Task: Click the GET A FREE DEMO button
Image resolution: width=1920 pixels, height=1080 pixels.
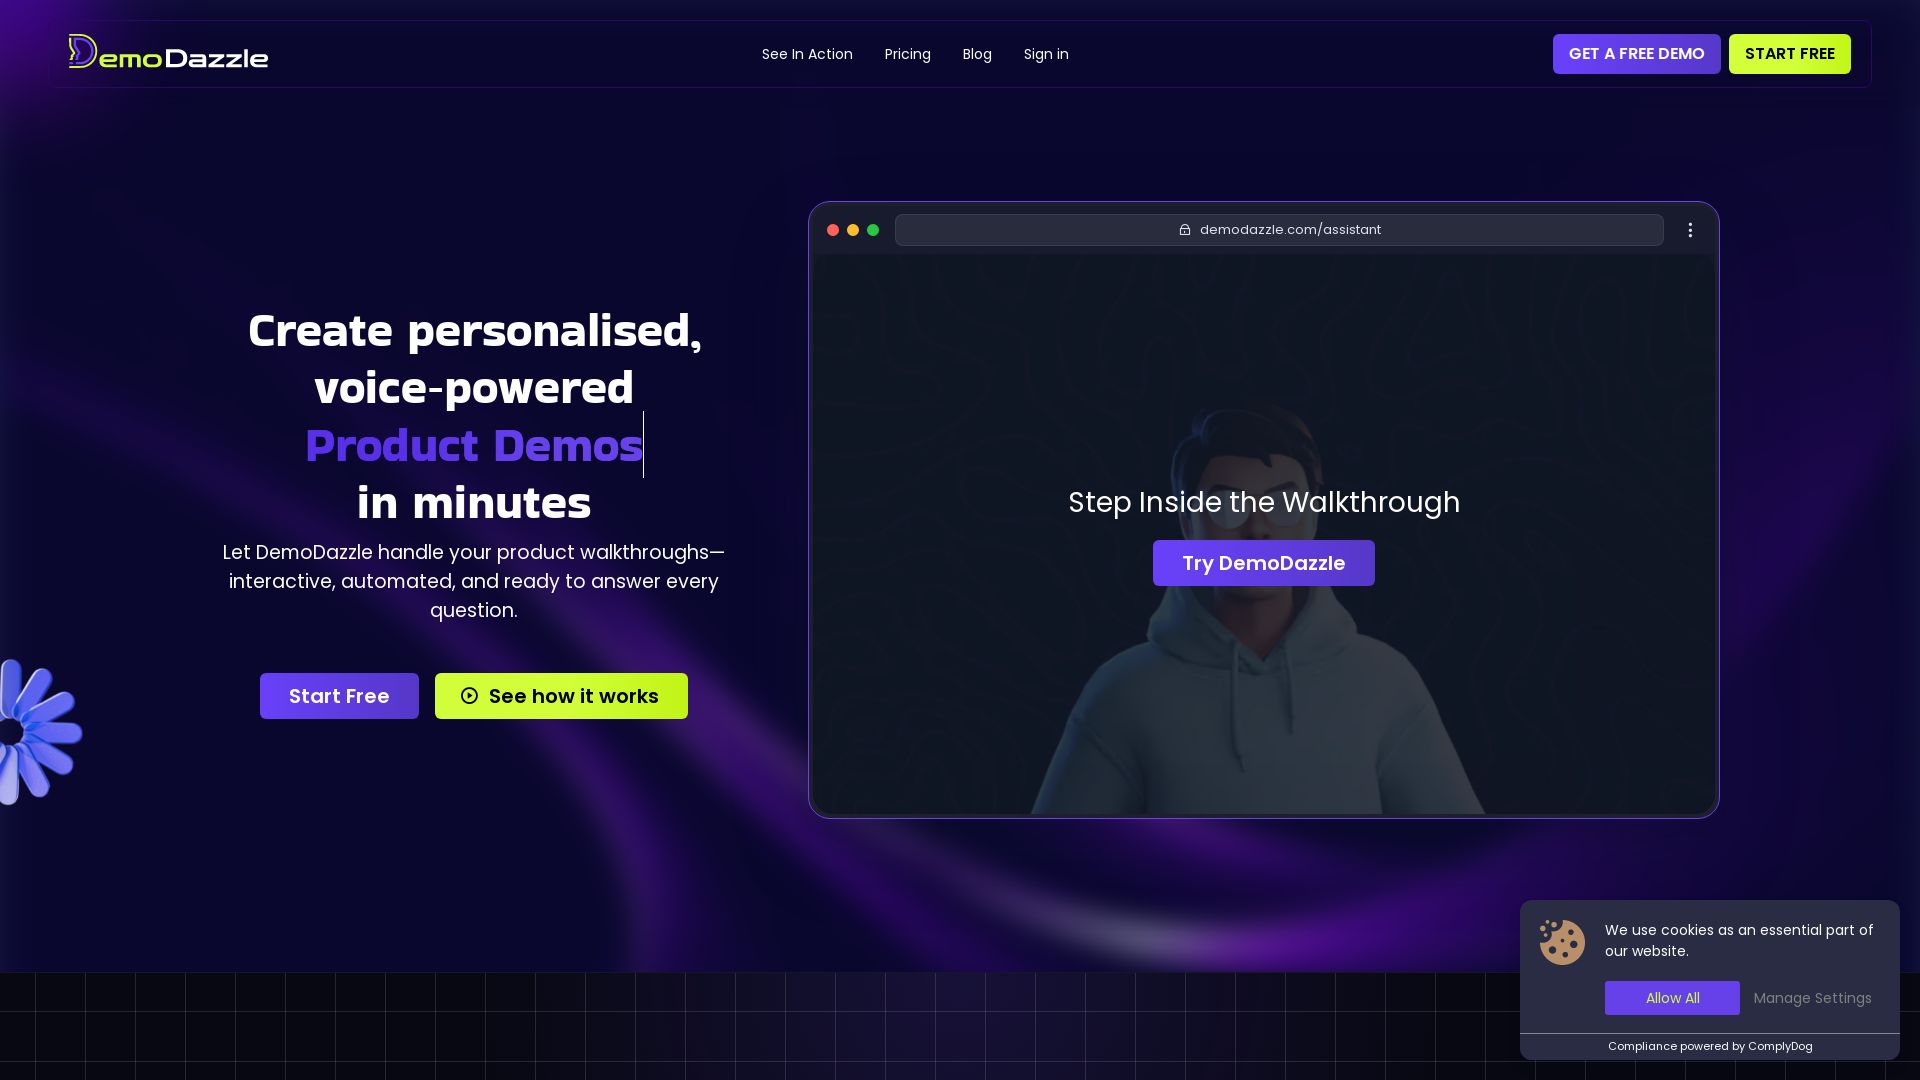Action: [x=1636, y=54]
